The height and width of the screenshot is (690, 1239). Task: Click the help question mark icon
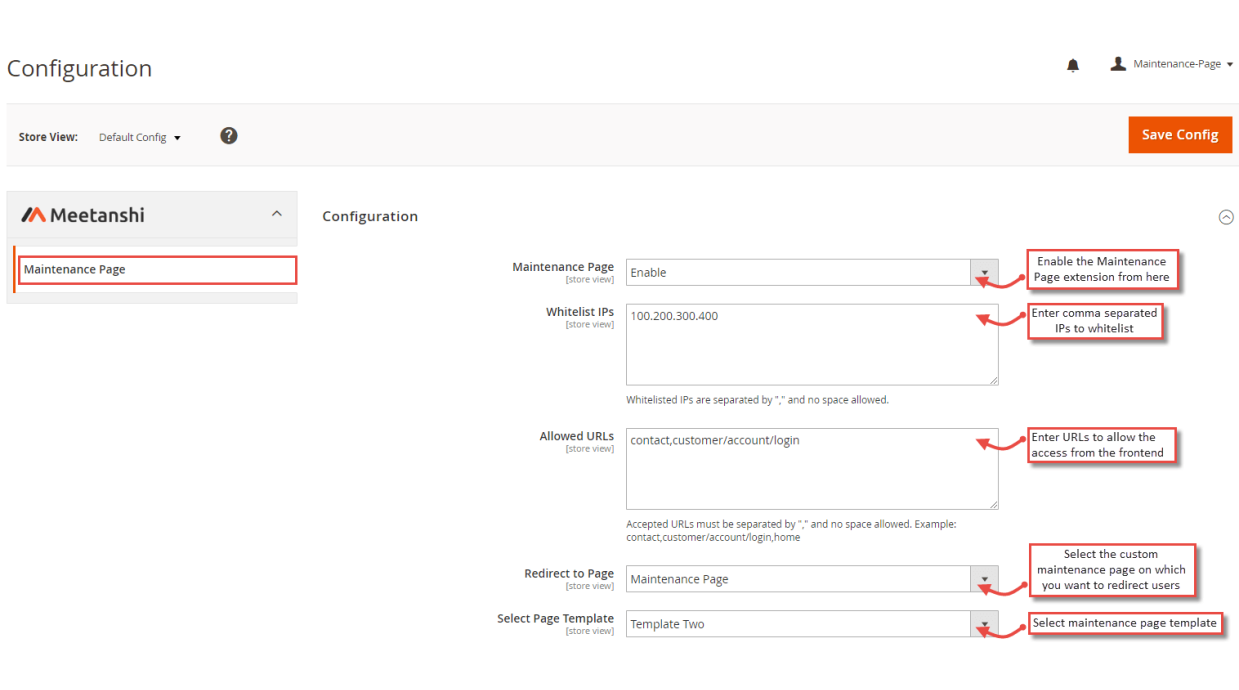coord(229,135)
